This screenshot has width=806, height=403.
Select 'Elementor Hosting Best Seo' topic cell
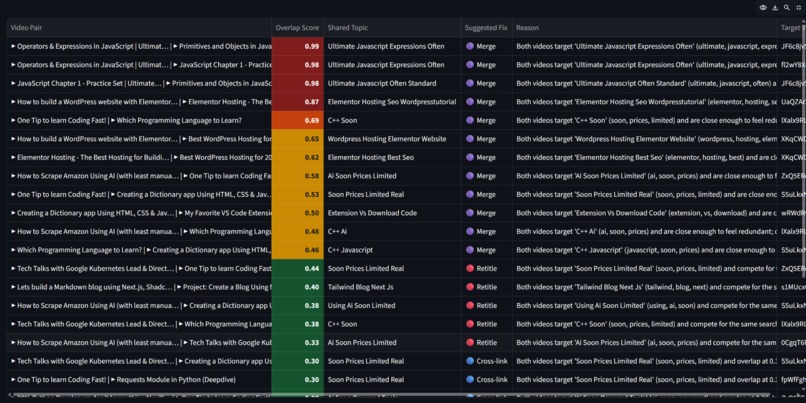point(392,157)
